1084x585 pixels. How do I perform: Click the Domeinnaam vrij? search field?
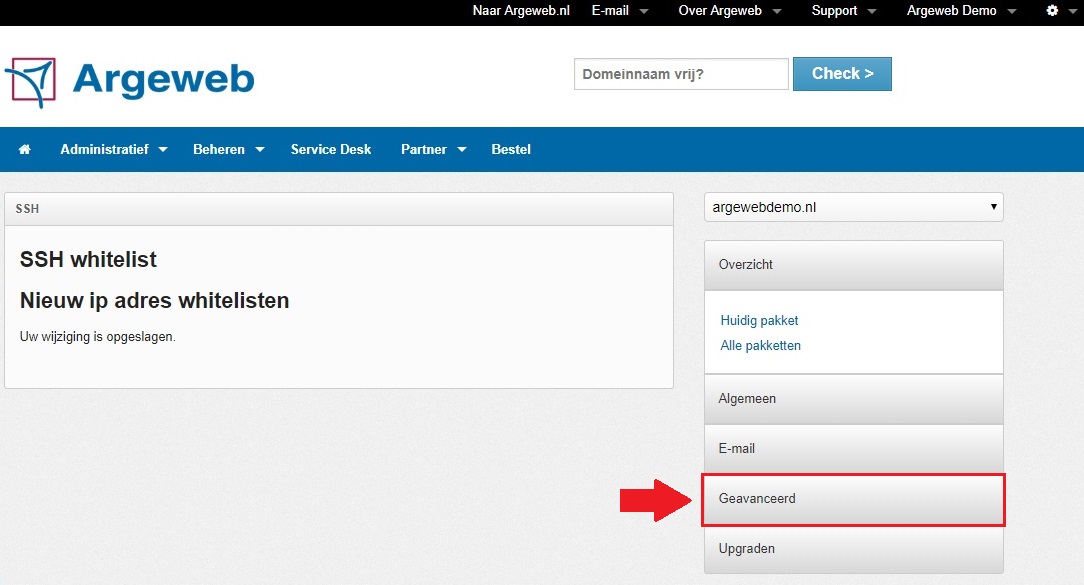[x=681, y=74]
